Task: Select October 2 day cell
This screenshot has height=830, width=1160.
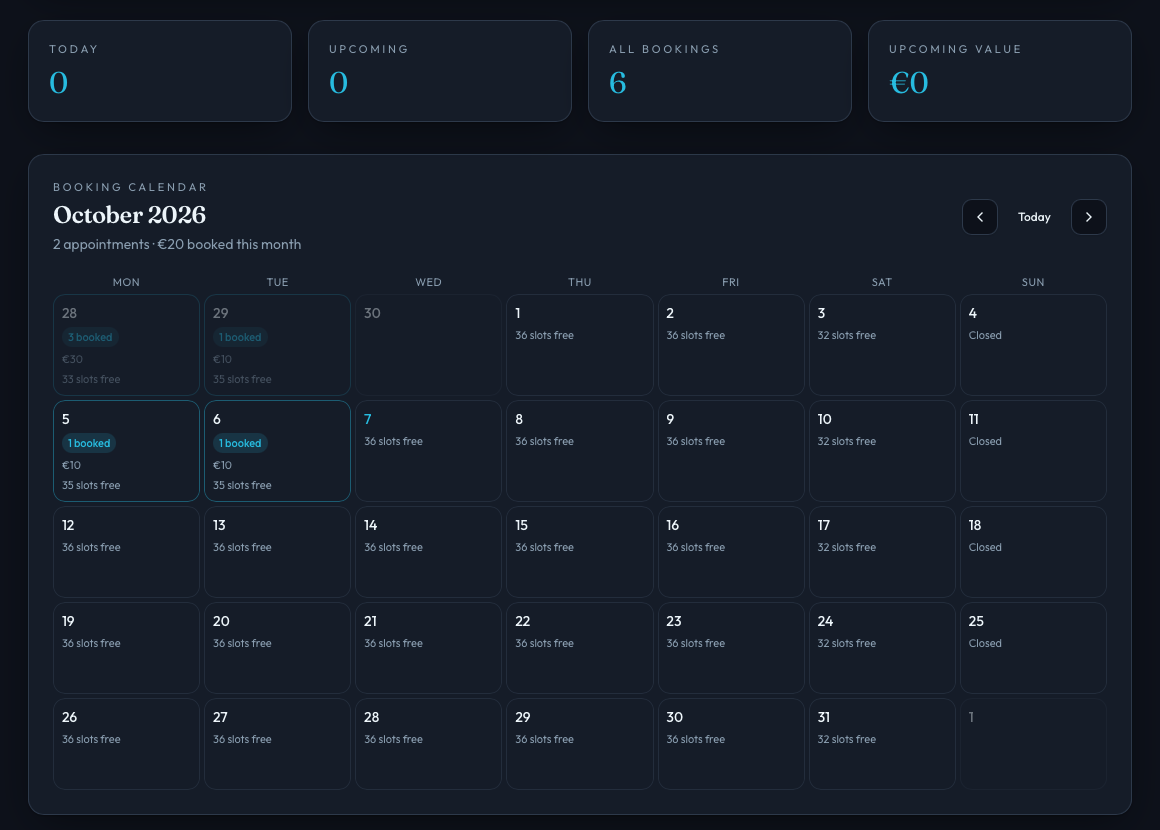Action: click(x=731, y=345)
